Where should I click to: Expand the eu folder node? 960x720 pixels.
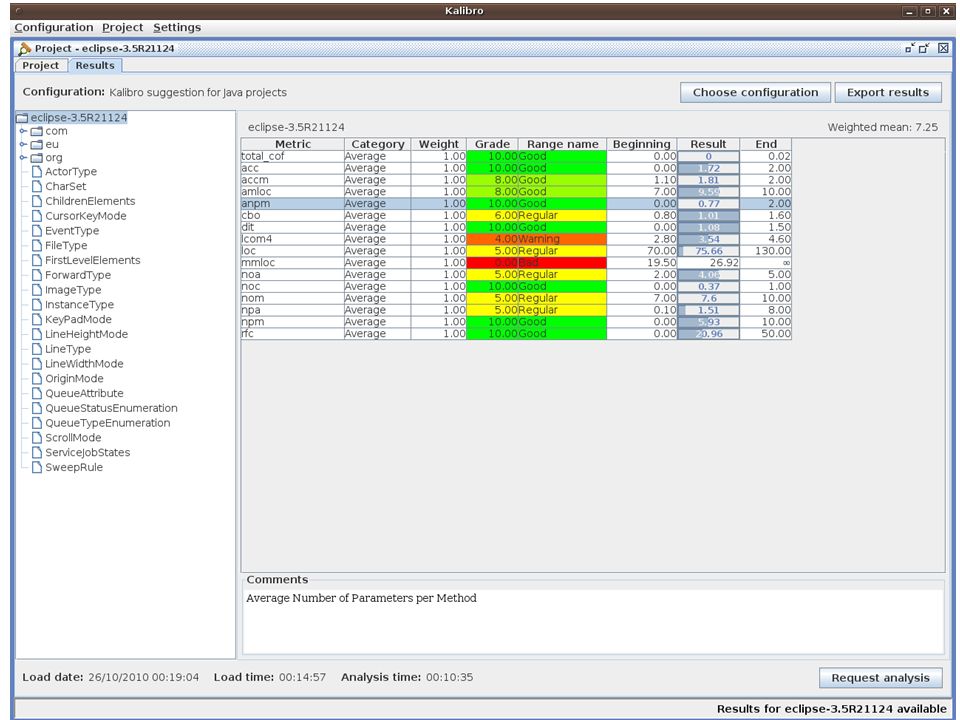[23, 144]
